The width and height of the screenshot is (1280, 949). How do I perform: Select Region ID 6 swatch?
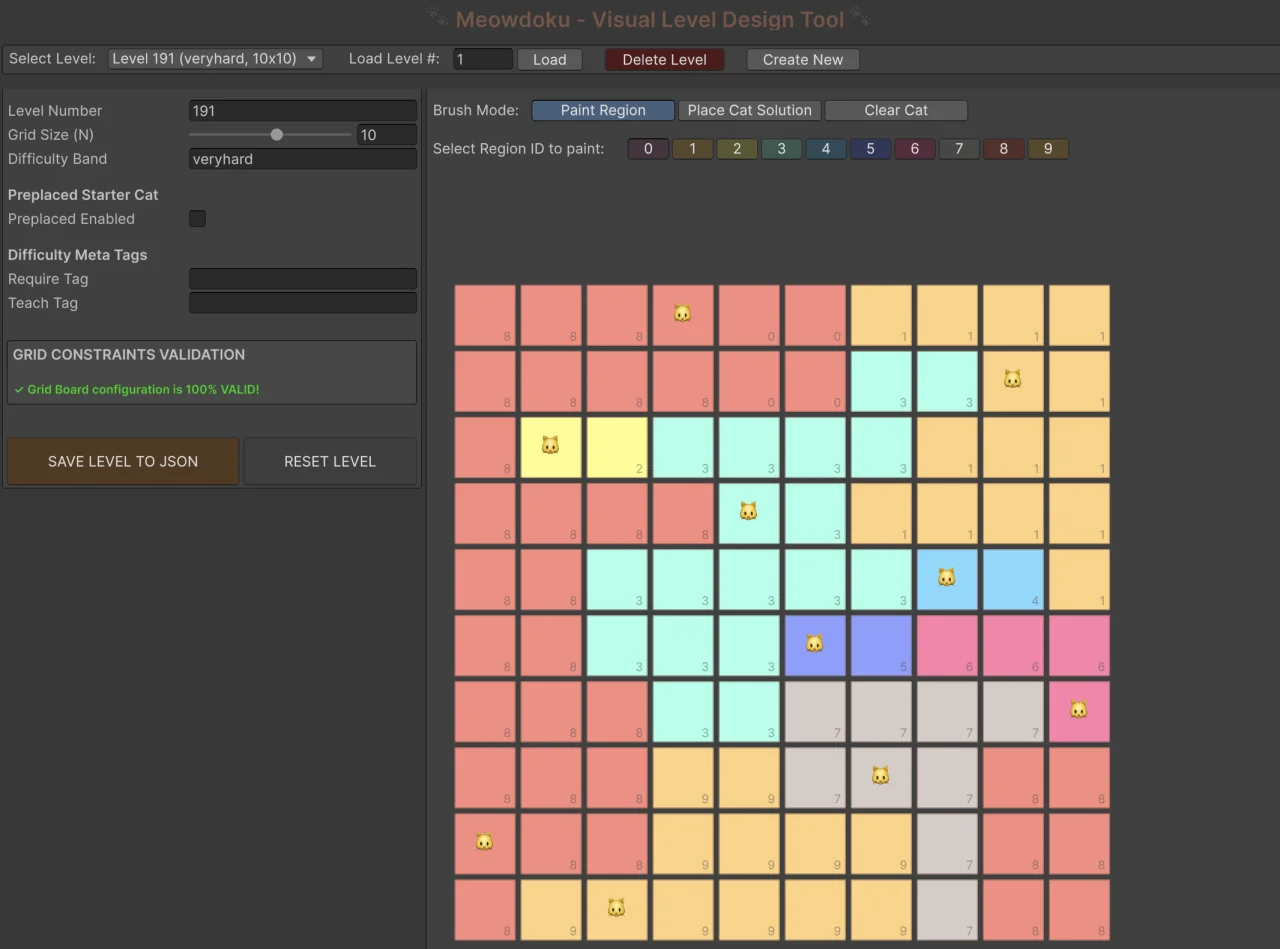[x=915, y=149]
